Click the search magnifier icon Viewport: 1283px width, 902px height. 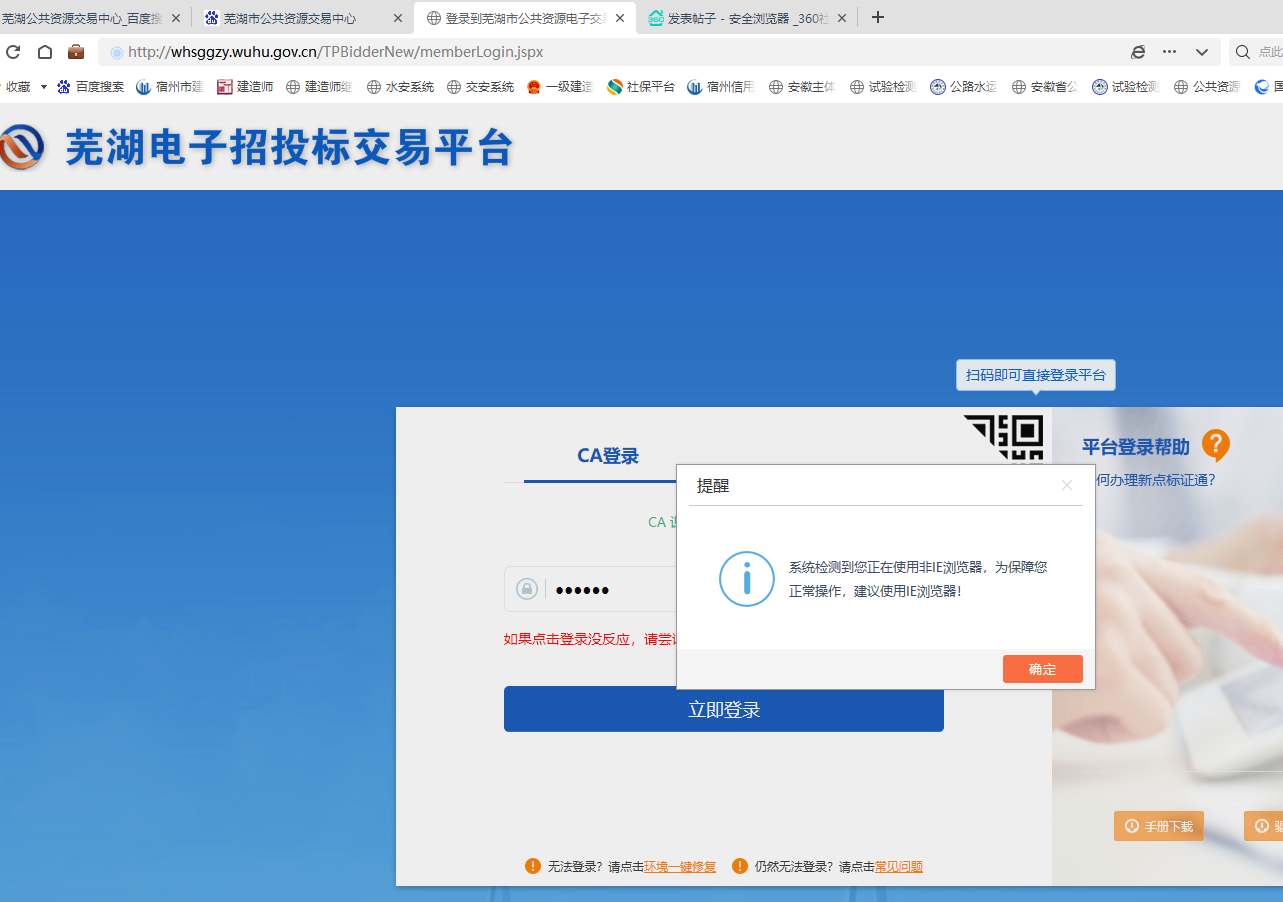[1243, 52]
